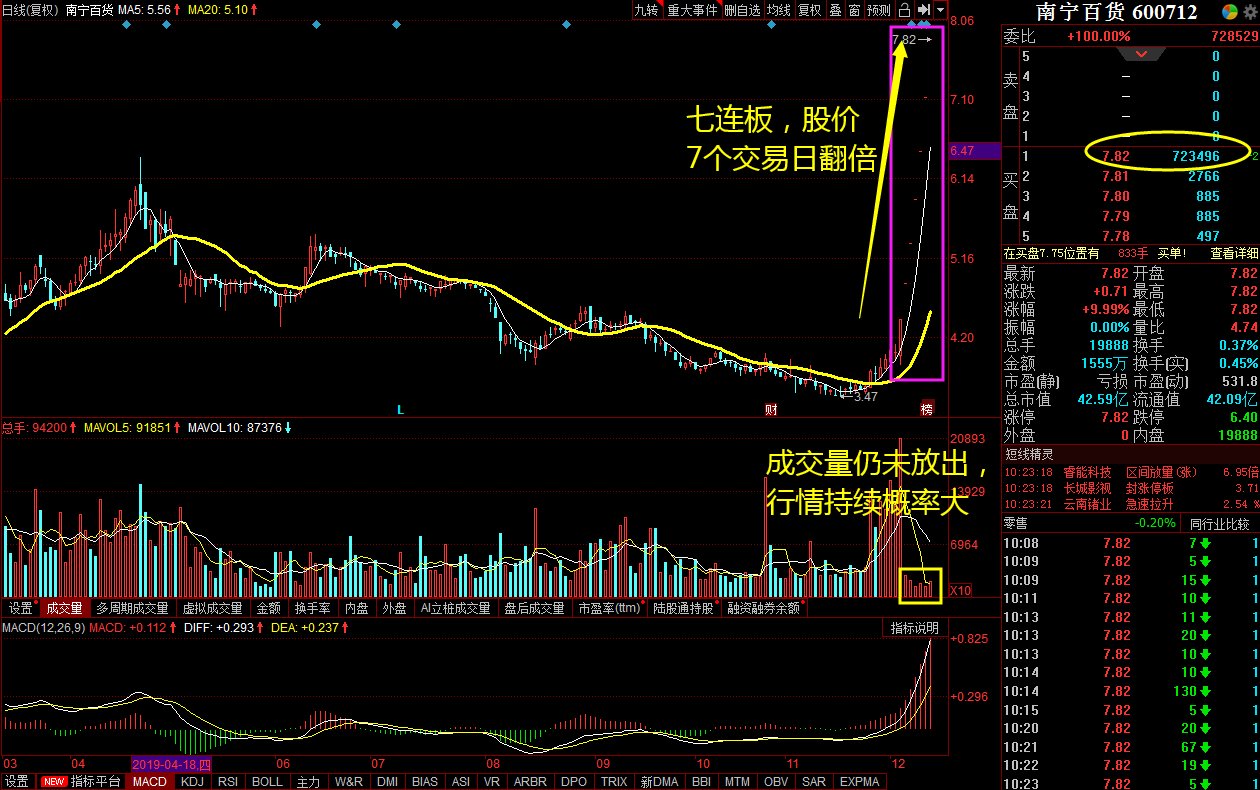Toggle the 均线 moving averages display
1260x790 pixels.
[779, 10]
